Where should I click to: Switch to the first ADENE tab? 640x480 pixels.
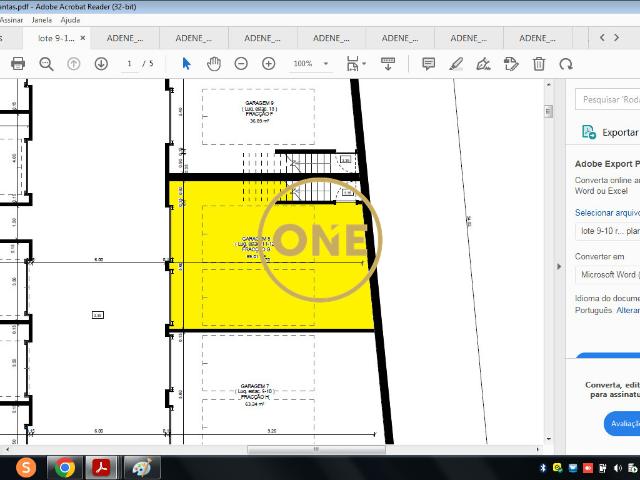(x=126, y=38)
